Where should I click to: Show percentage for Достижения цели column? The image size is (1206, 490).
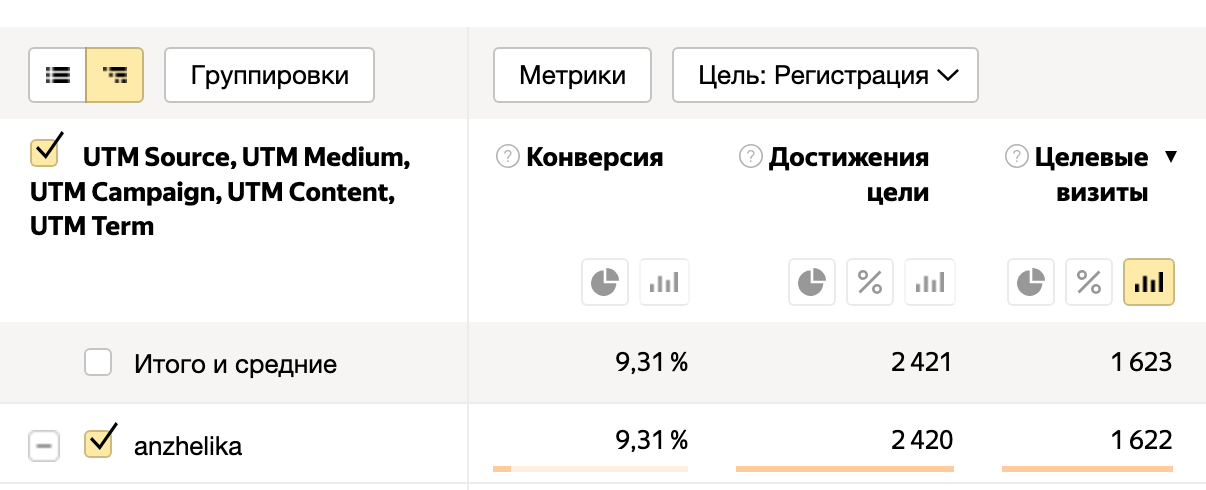[x=870, y=283]
